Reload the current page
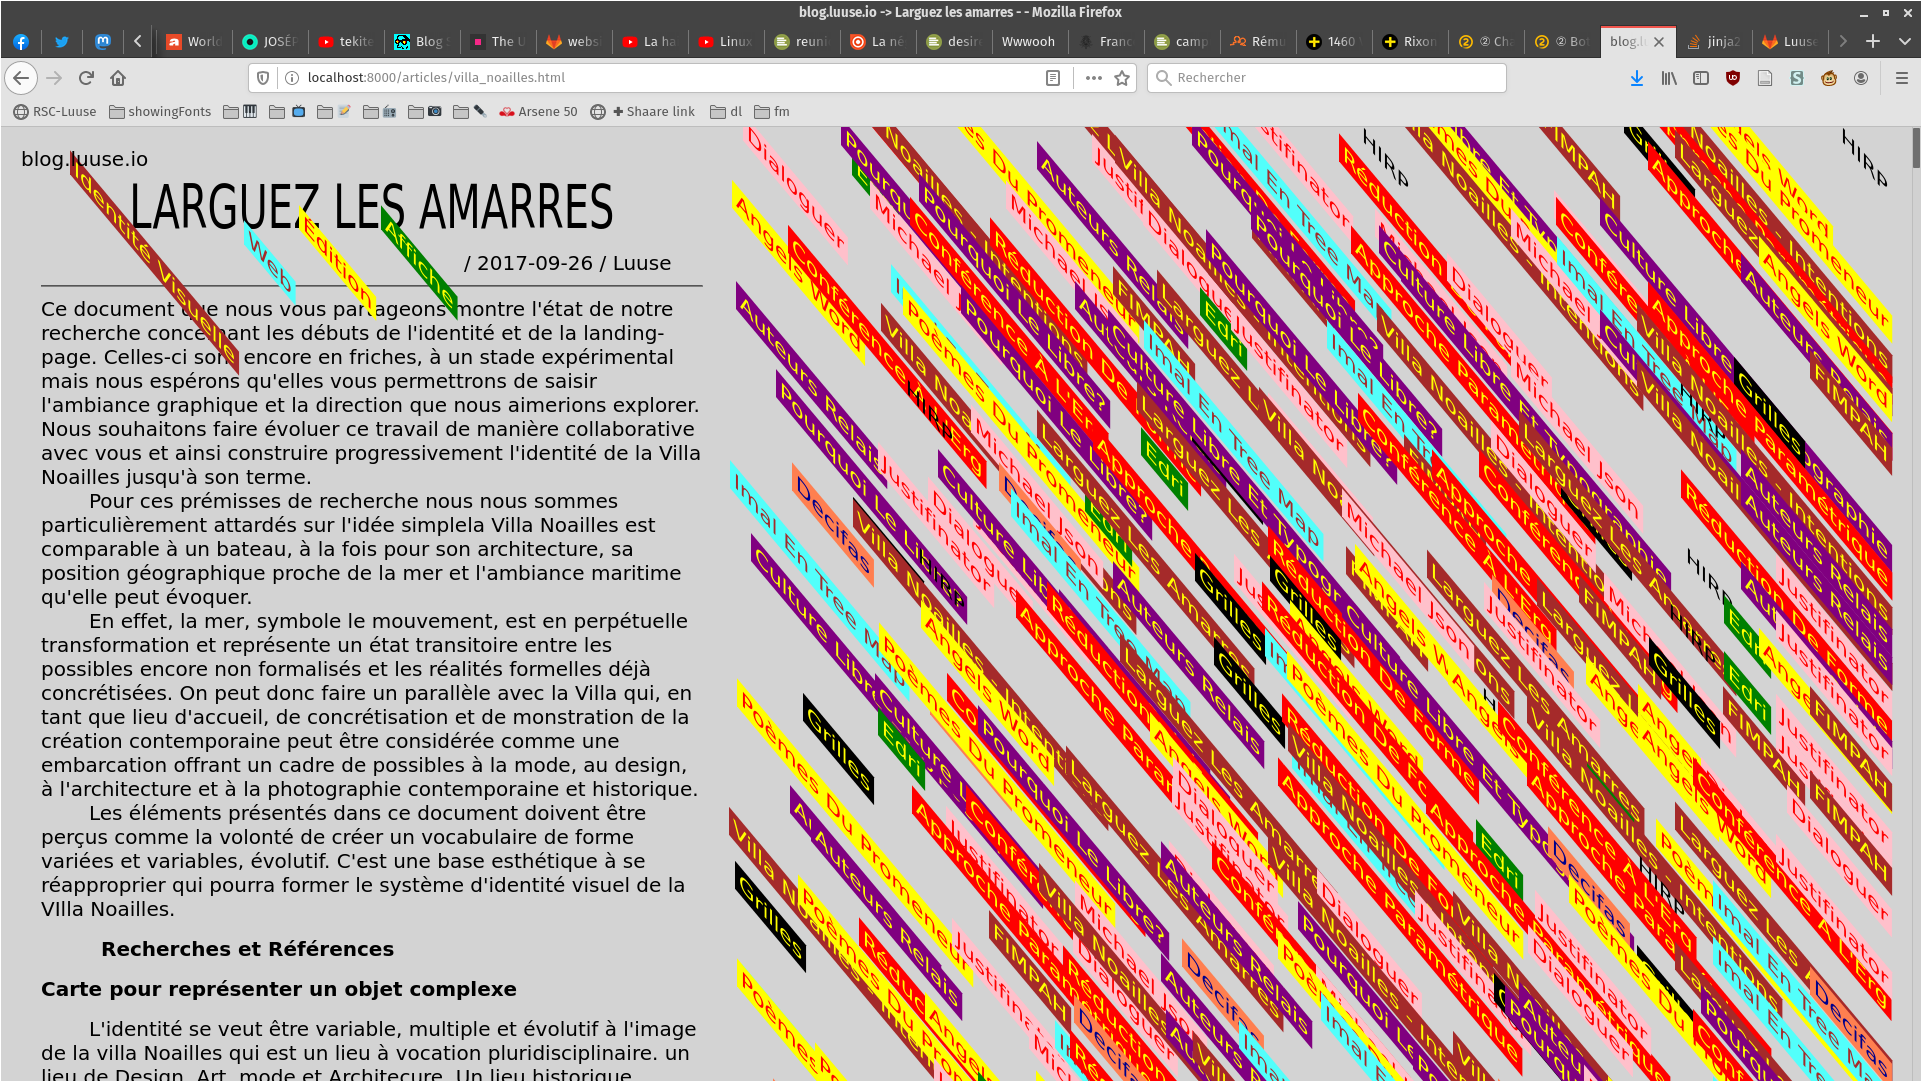Screen dimensions: 1922x1082 coord(86,78)
